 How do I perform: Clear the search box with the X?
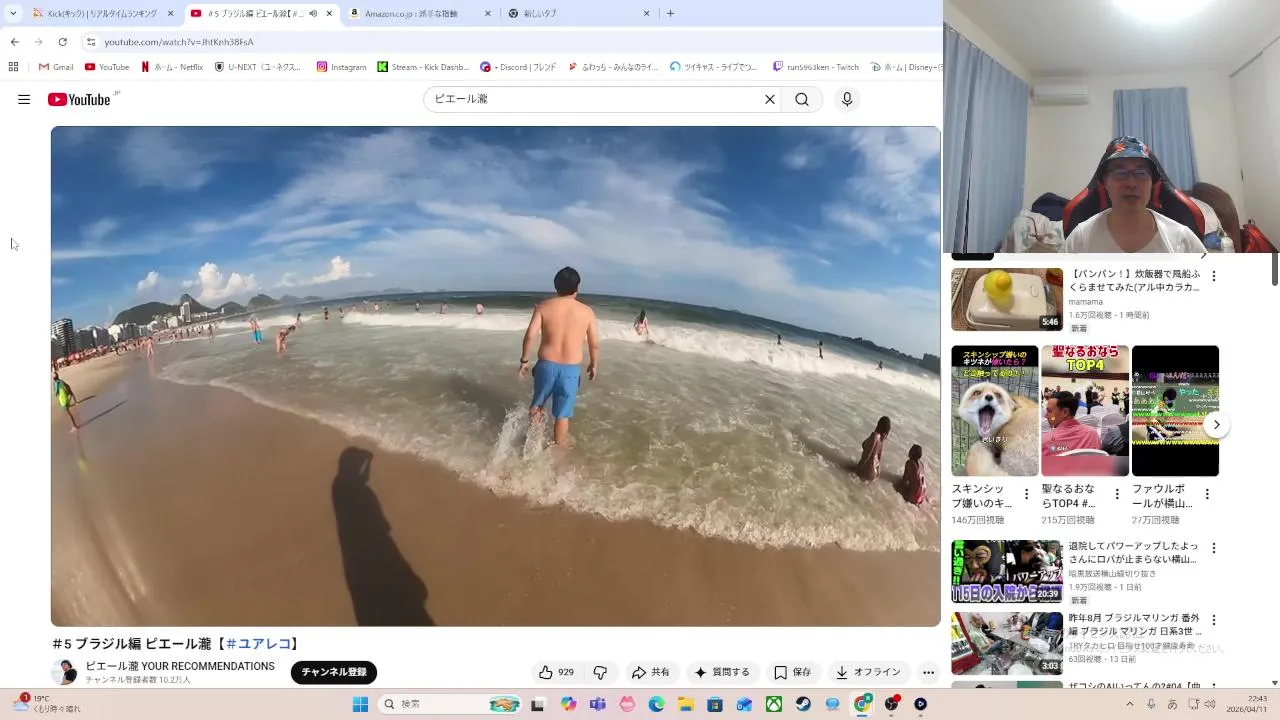770,99
